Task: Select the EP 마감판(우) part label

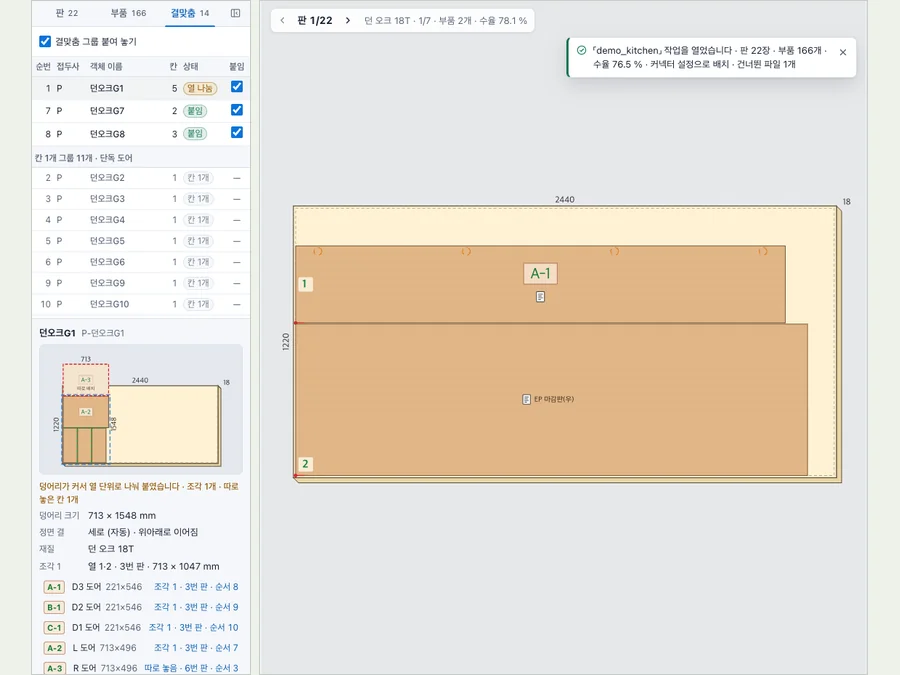Action: click(x=554, y=399)
